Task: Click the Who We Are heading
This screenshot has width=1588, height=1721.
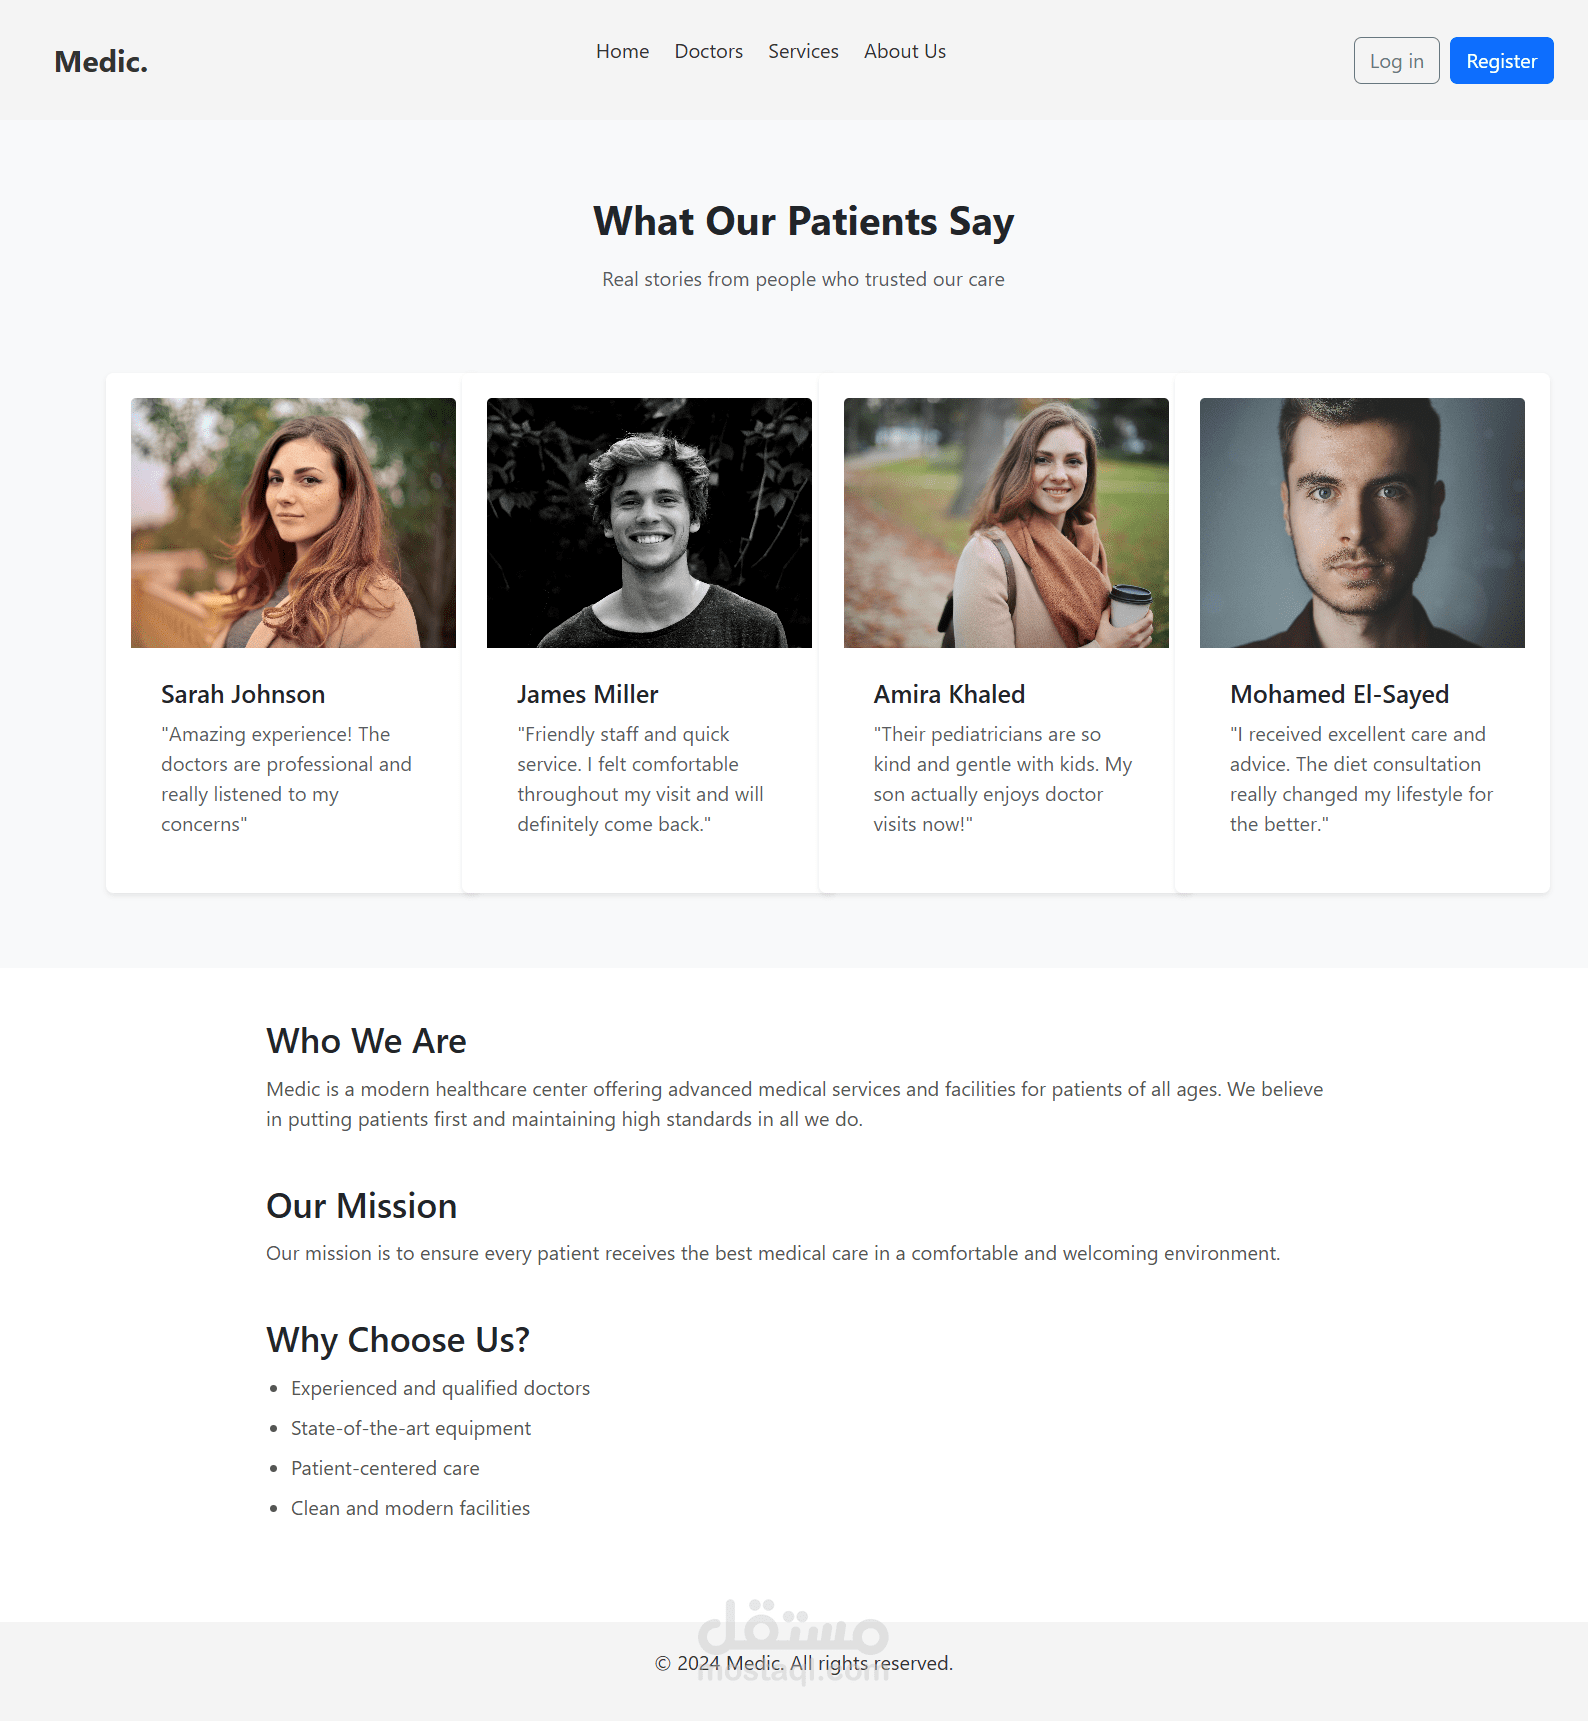Action: pyautogui.click(x=366, y=1041)
